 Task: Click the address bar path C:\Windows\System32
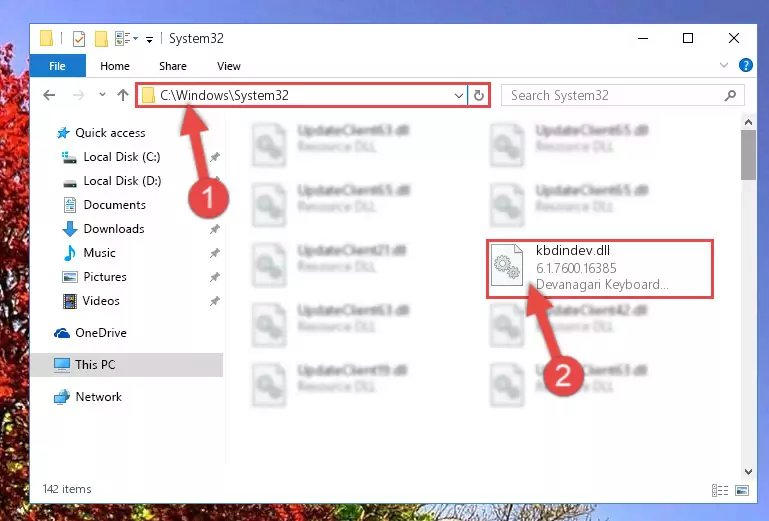click(x=224, y=95)
